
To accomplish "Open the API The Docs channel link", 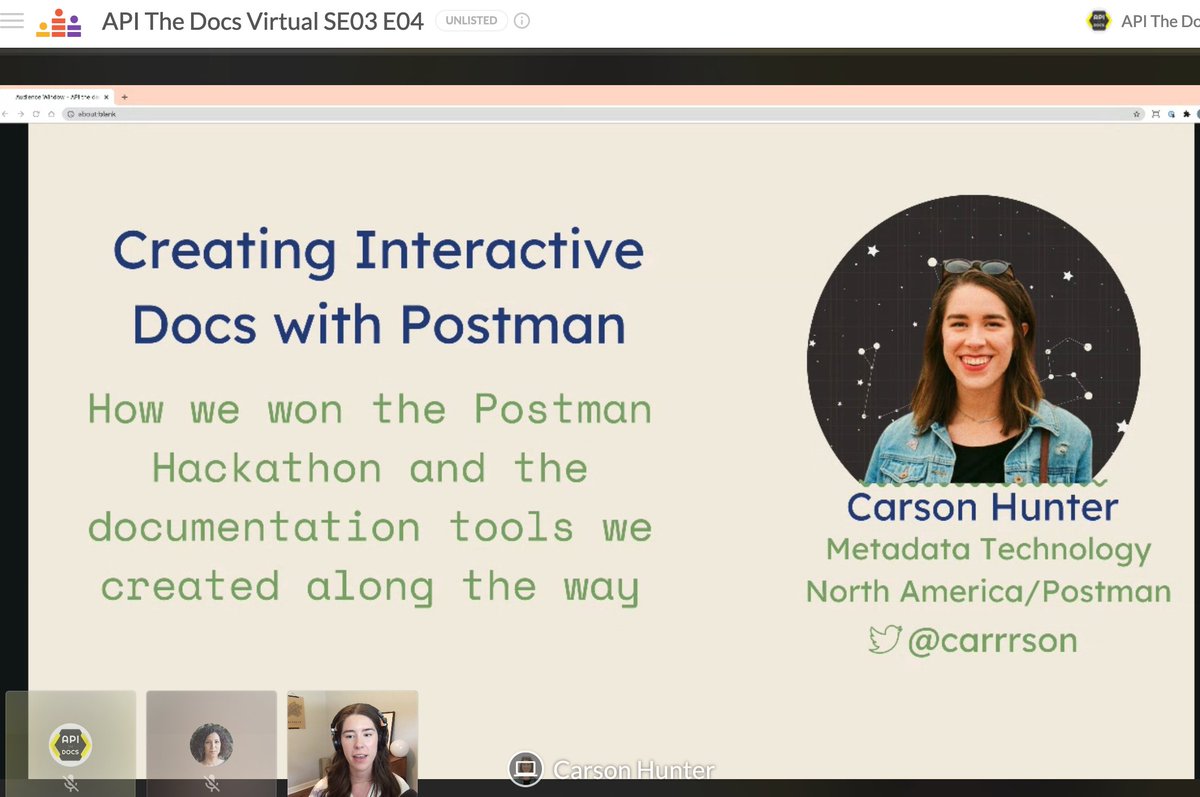I will [x=1160, y=21].
